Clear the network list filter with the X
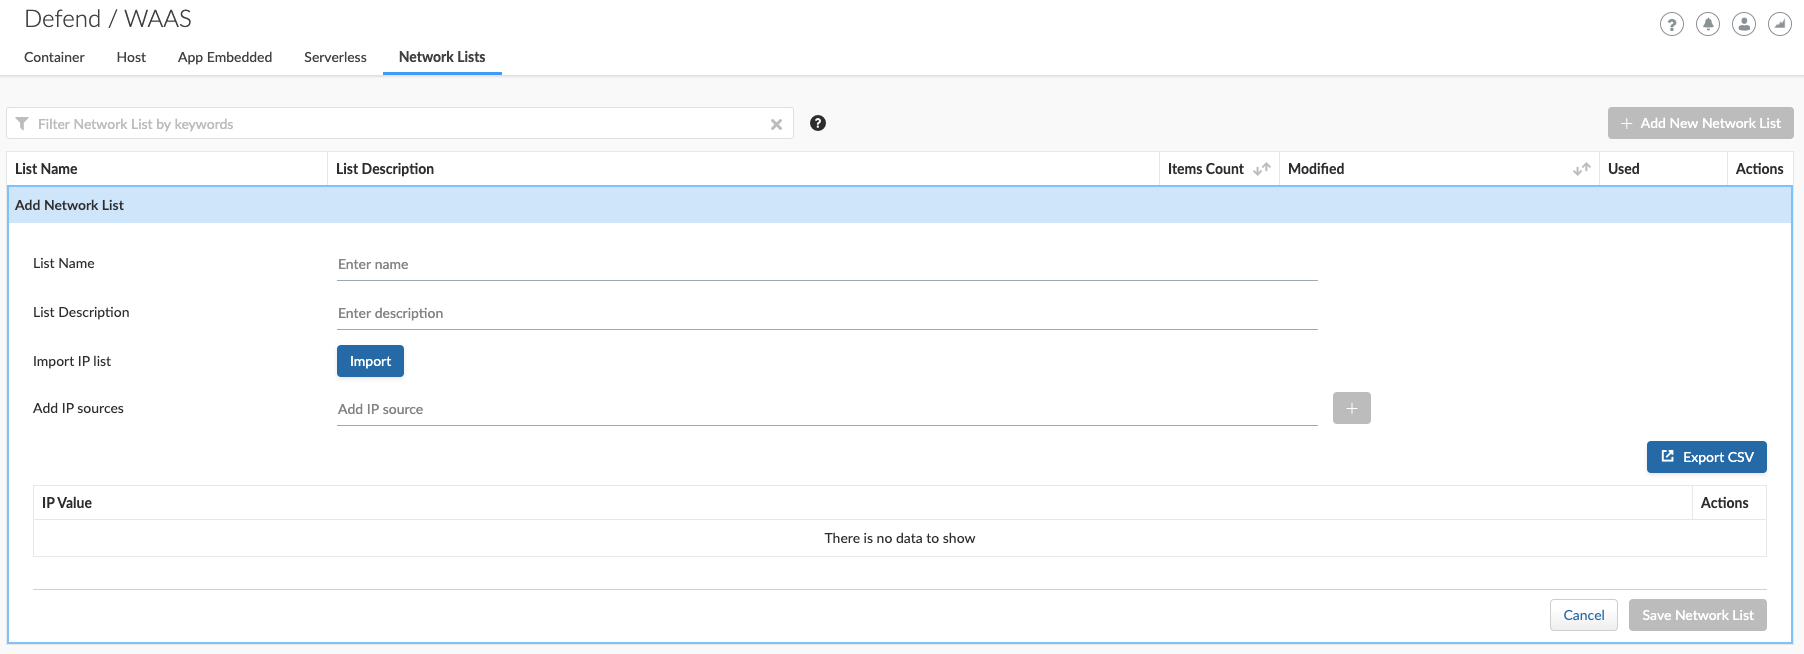Image resolution: width=1804 pixels, height=654 pixels. pyautogui.click(x=776, y=124)
